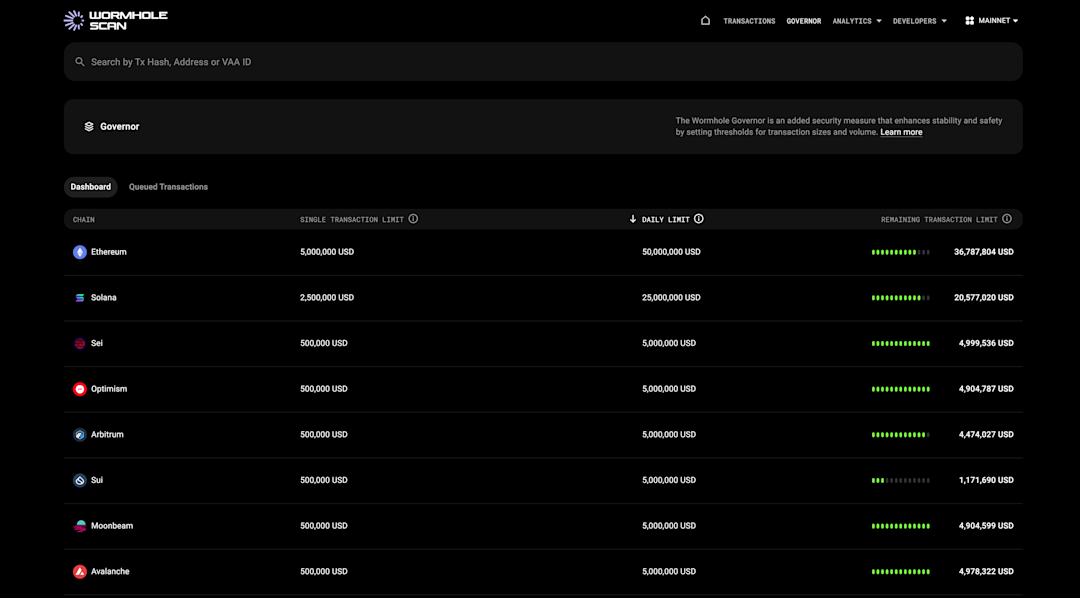
Task: Open the Learn more link
Action: [901, 132]
